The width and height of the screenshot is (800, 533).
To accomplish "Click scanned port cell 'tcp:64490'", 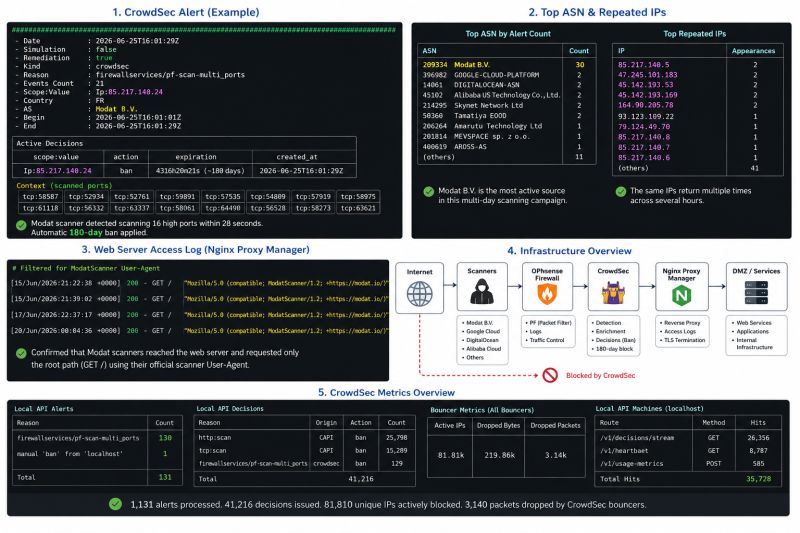I will pos(222,208).
